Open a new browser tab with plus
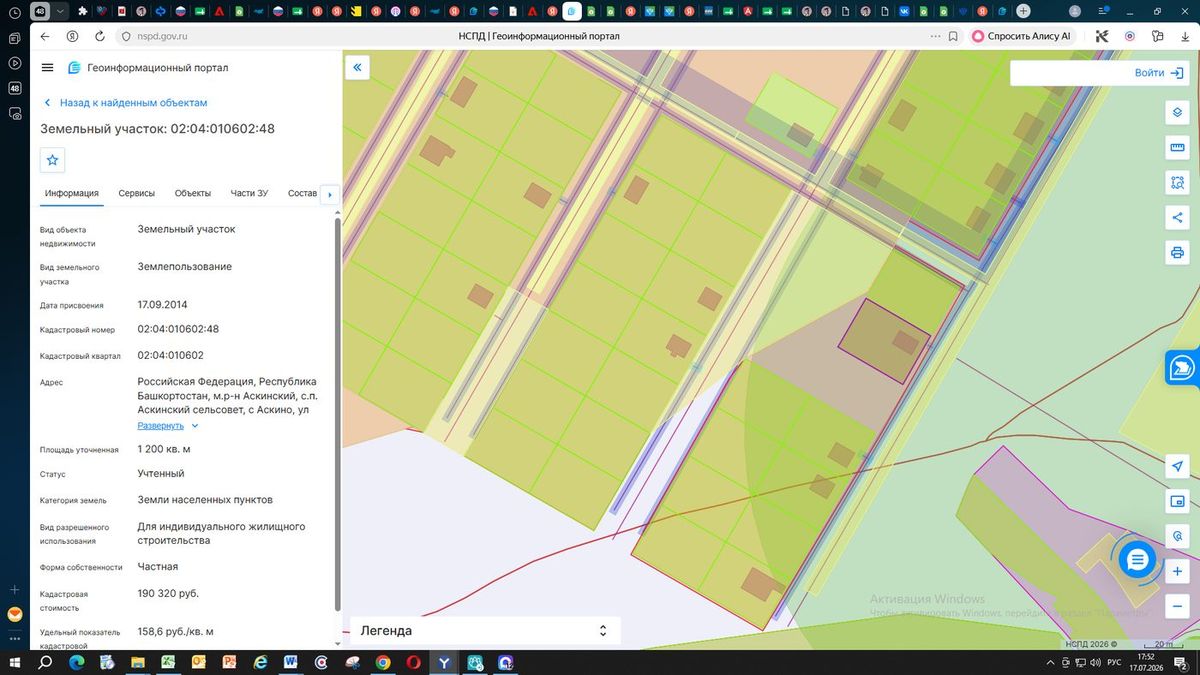This screenshot has height=675, width=1200. tap(1023, 11)
